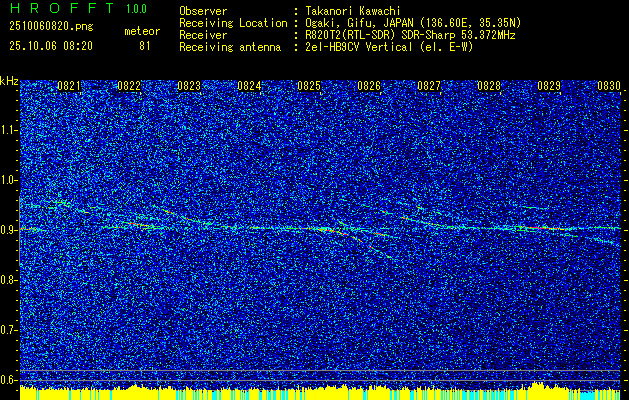The height and width of the screenshot is (400, 629).
Task: Click the meteor count value 81
Action: pyautogui.click(x=144, y=46)
